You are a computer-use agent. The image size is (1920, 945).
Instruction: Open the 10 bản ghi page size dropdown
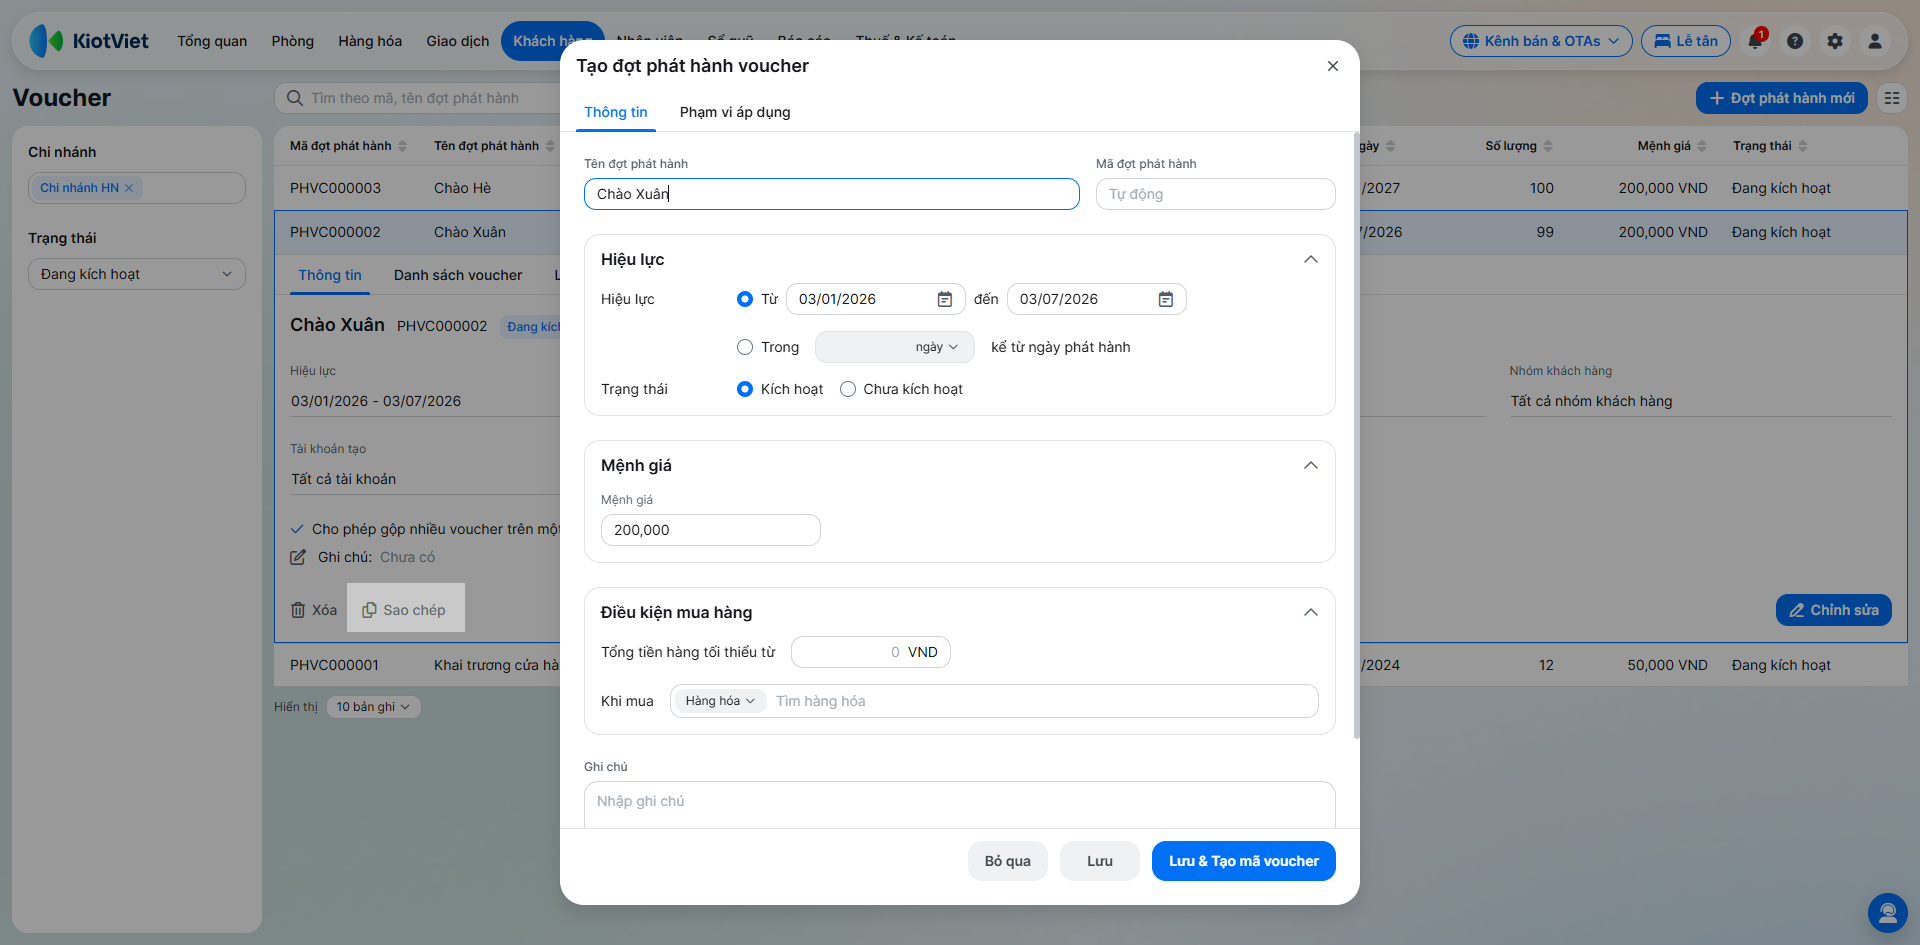(373, 707)
